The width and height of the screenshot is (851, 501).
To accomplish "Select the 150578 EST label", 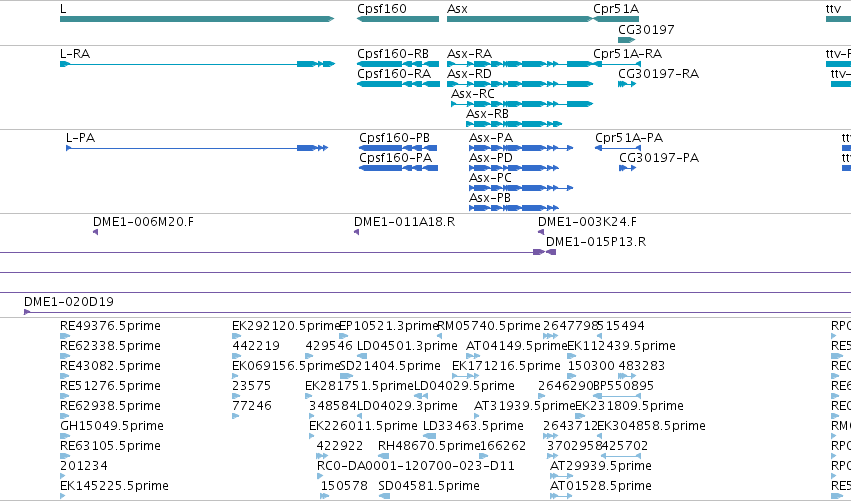I will 344,486.
